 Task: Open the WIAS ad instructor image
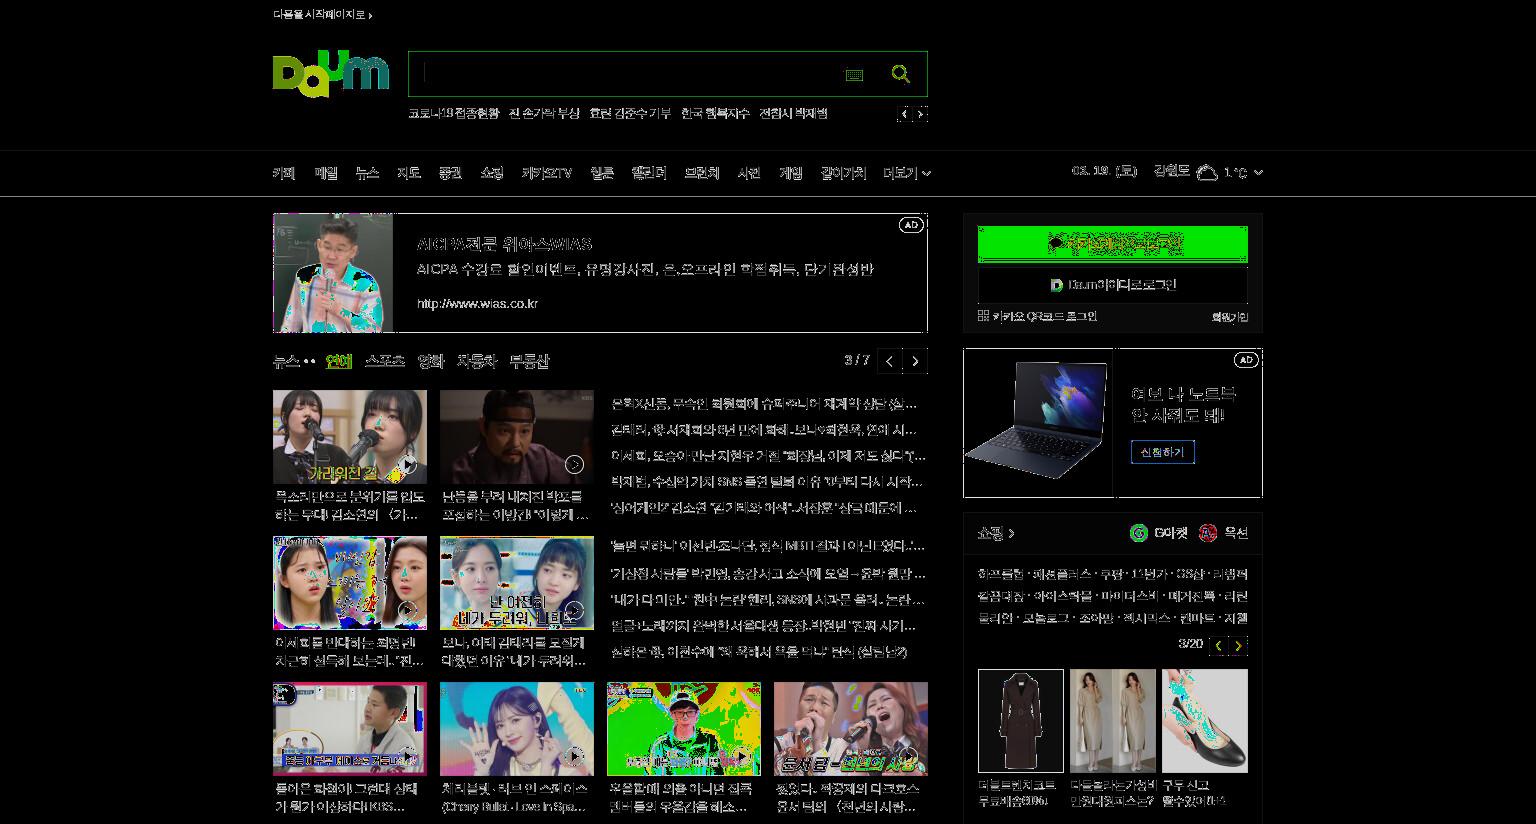click(x=333, y=273)
